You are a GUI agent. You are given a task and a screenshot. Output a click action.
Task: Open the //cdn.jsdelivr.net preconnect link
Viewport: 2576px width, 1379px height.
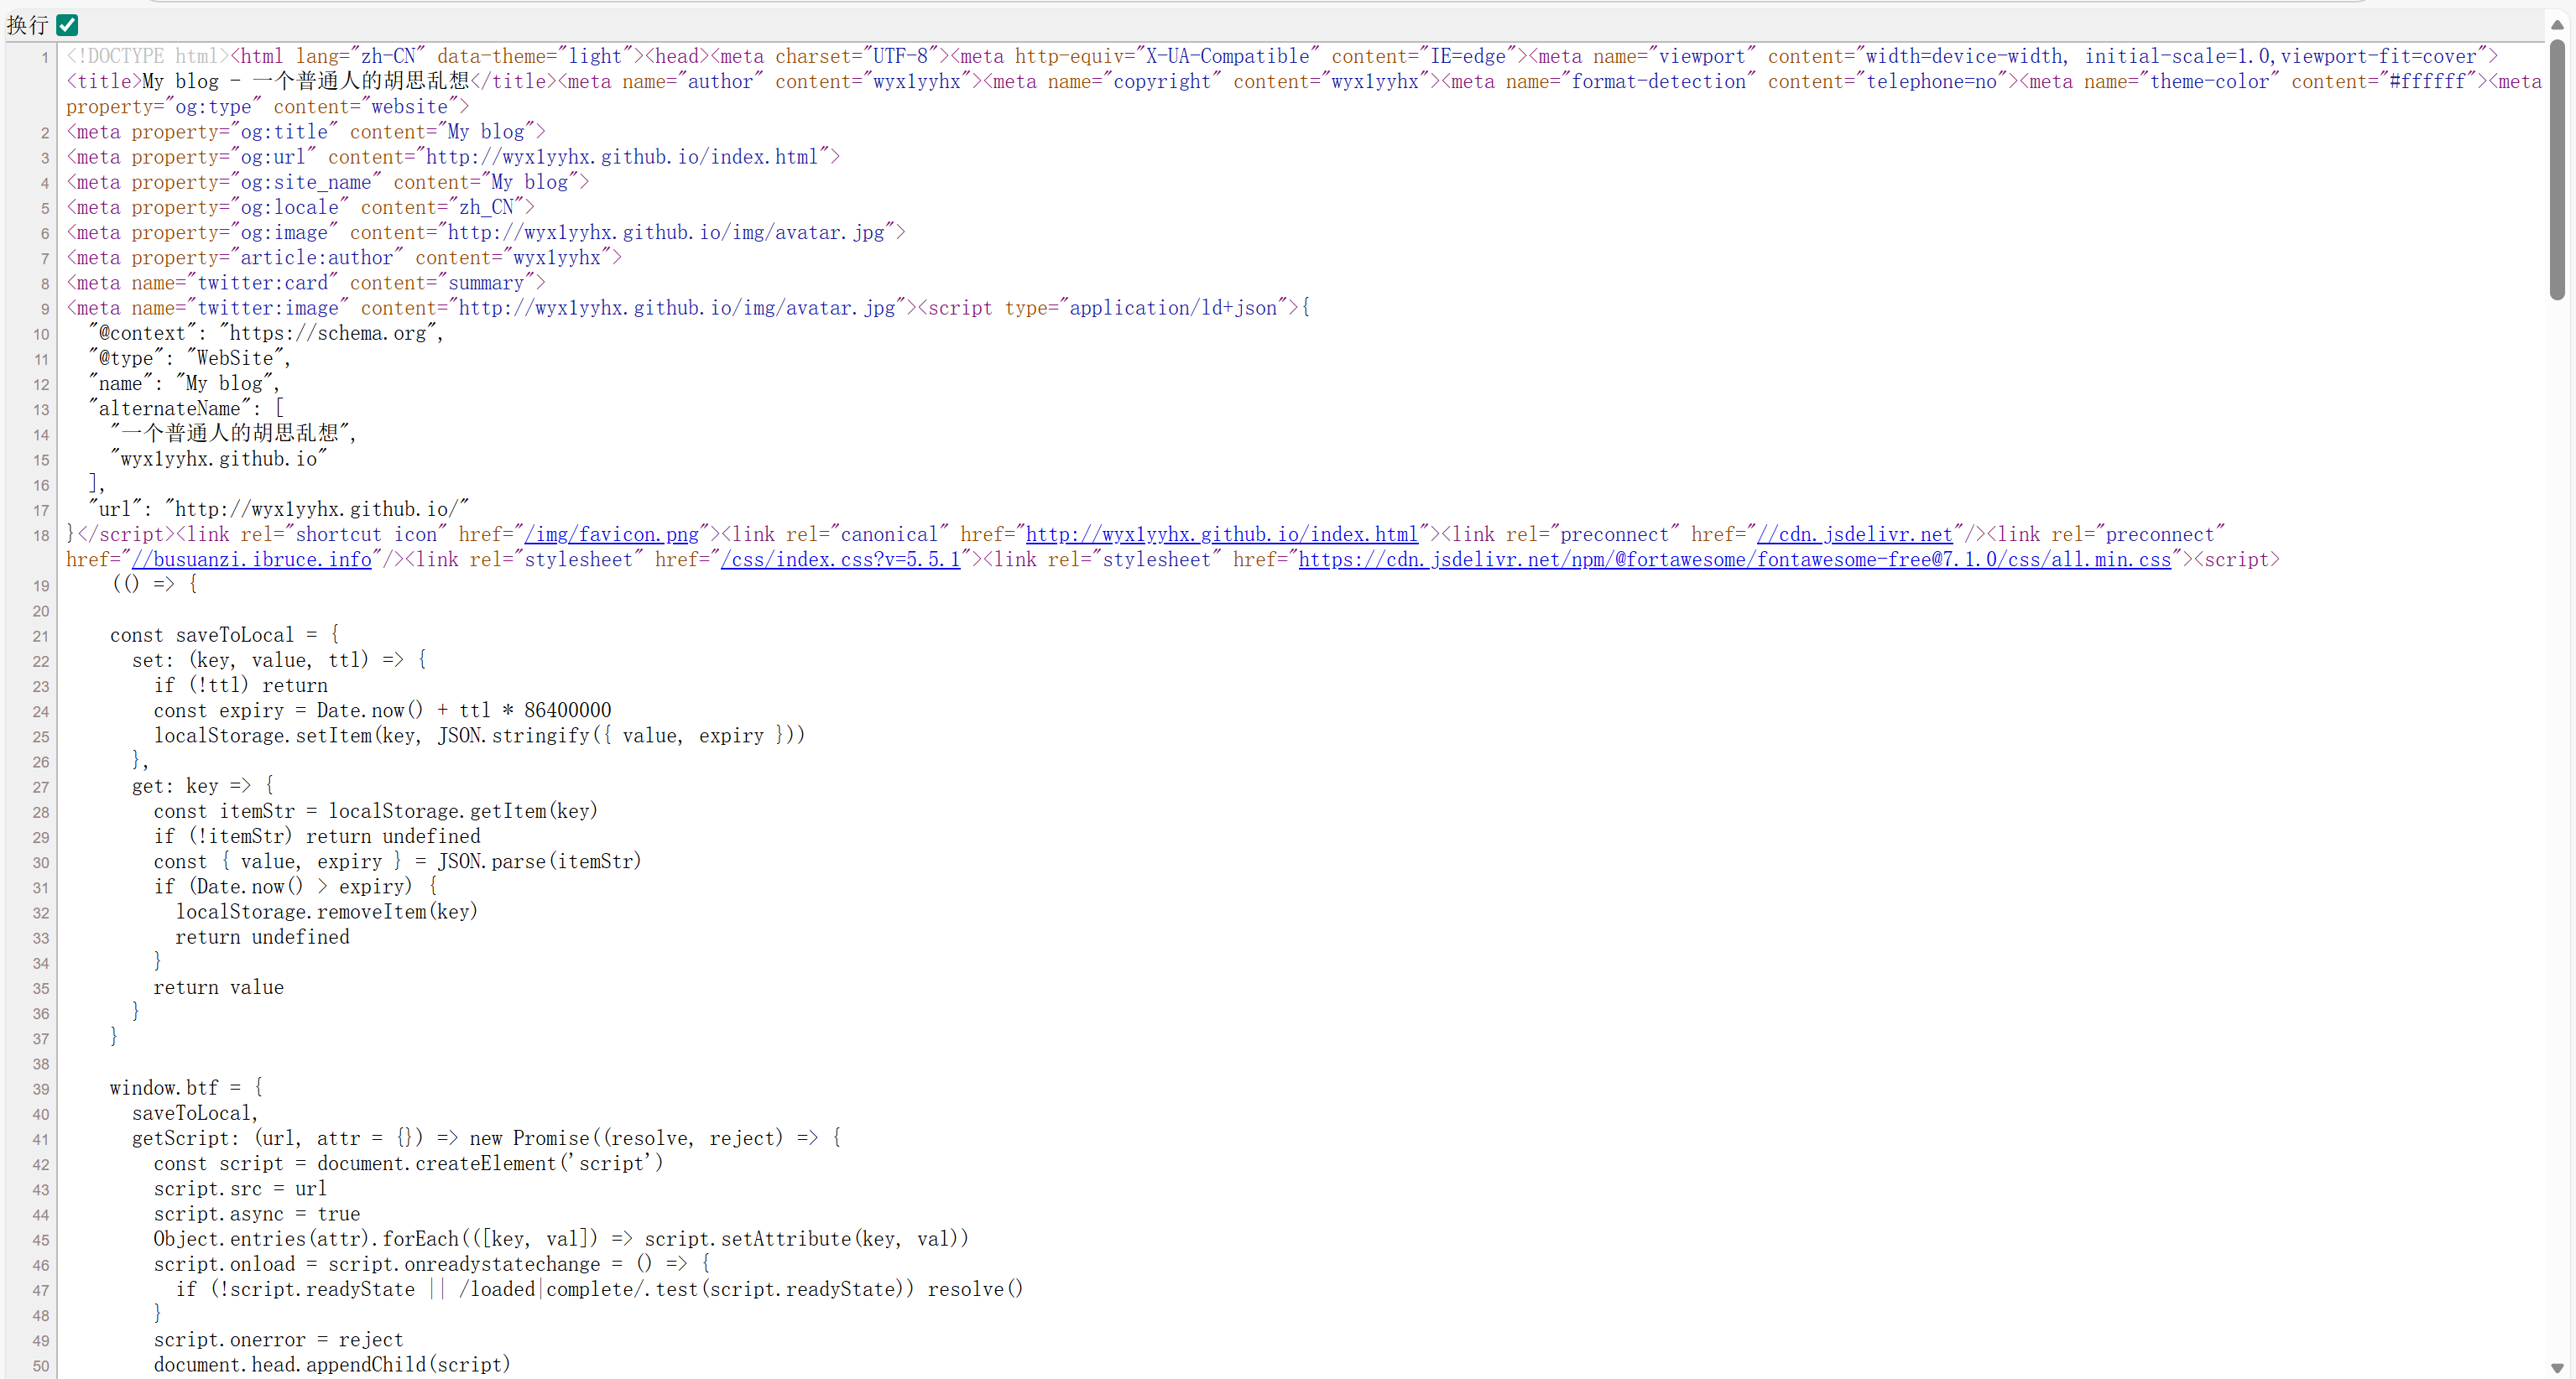pos(1855,535)
